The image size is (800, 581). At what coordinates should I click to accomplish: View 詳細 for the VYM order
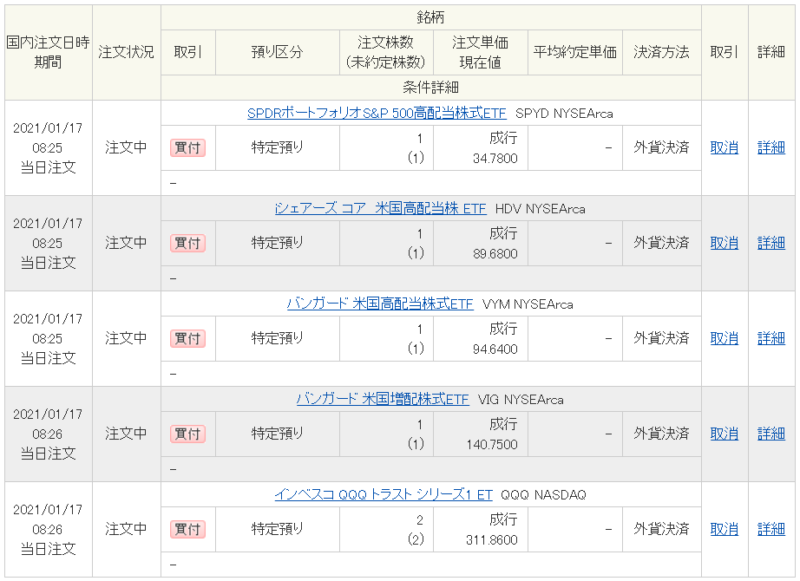coord(771,339)
